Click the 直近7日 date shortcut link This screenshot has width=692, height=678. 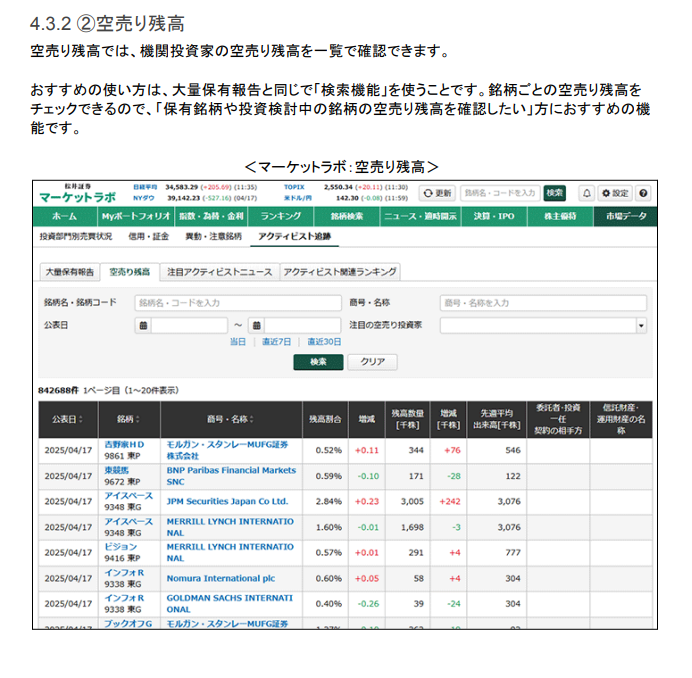click(x=277, y=342)
